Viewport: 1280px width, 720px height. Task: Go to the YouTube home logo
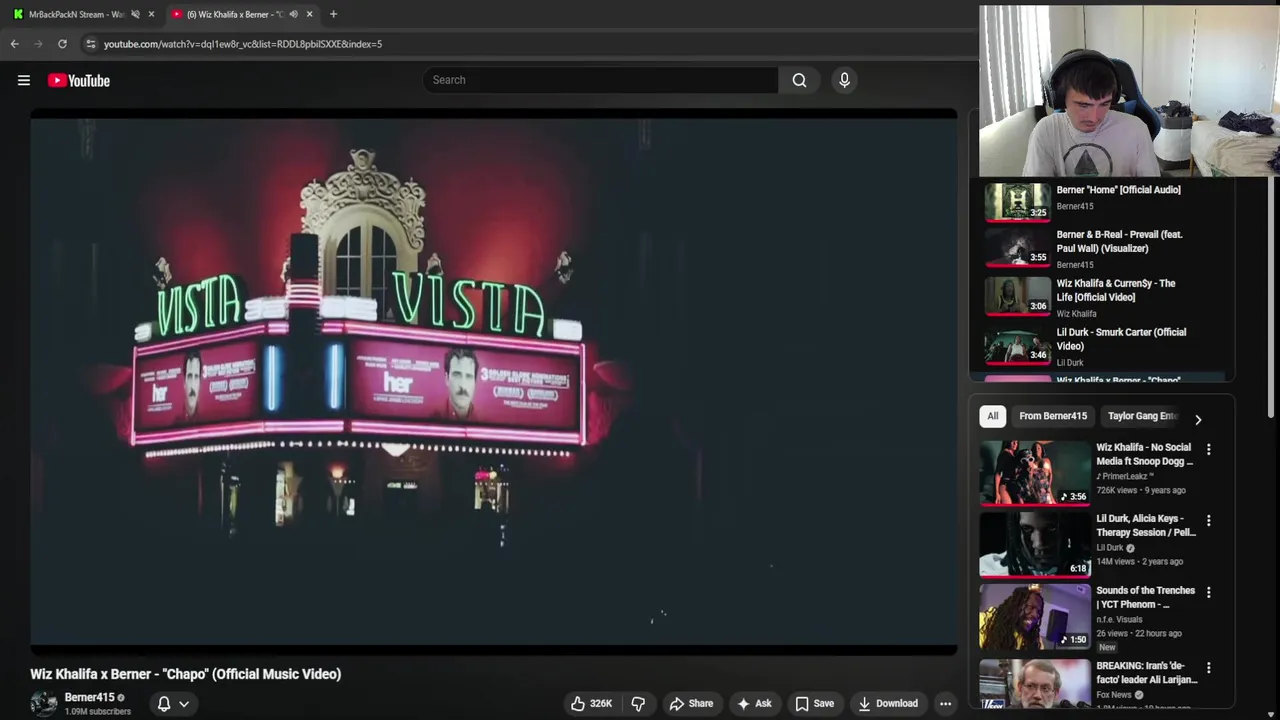[x=78, y=80]
